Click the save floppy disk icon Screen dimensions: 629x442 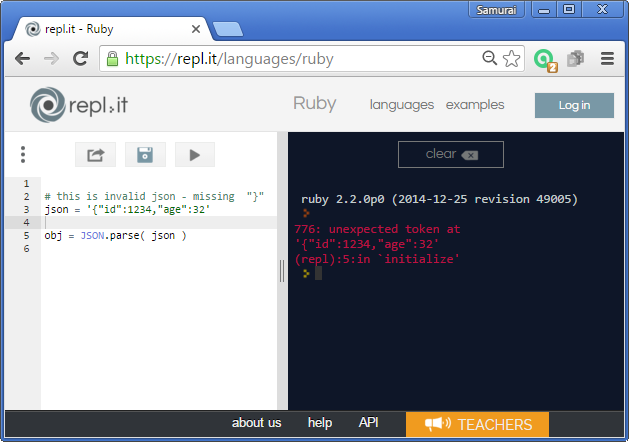145,155
